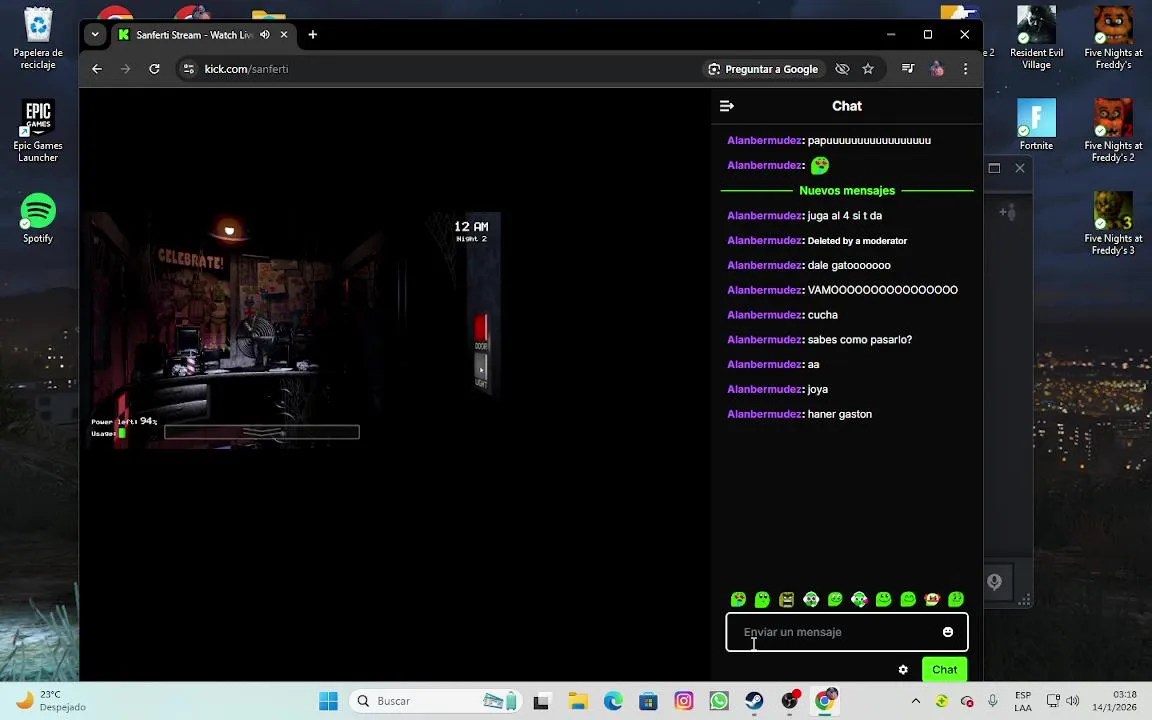The height and width of the screenshot is (720, 1152).
Task: Pick the last green emote in the row
Action: click(x=956, y=600)
